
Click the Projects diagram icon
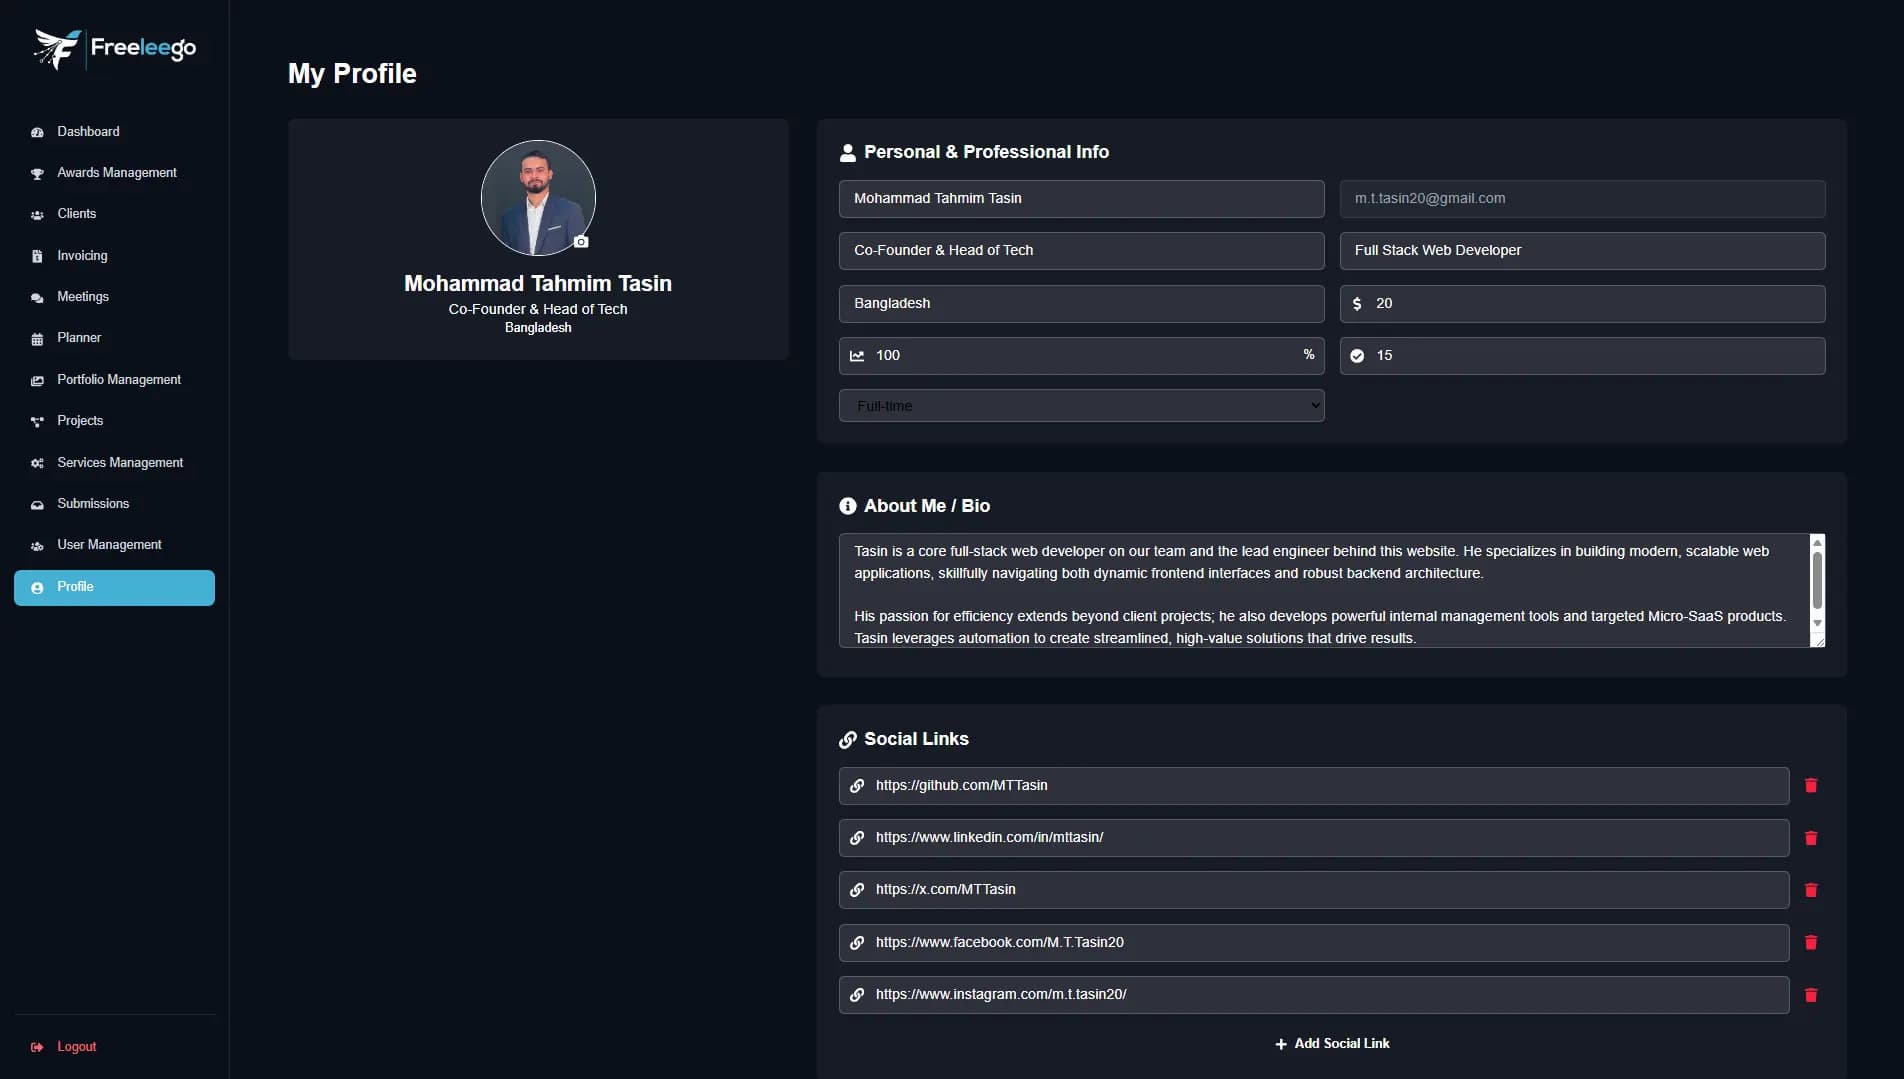tap(37, 422)
